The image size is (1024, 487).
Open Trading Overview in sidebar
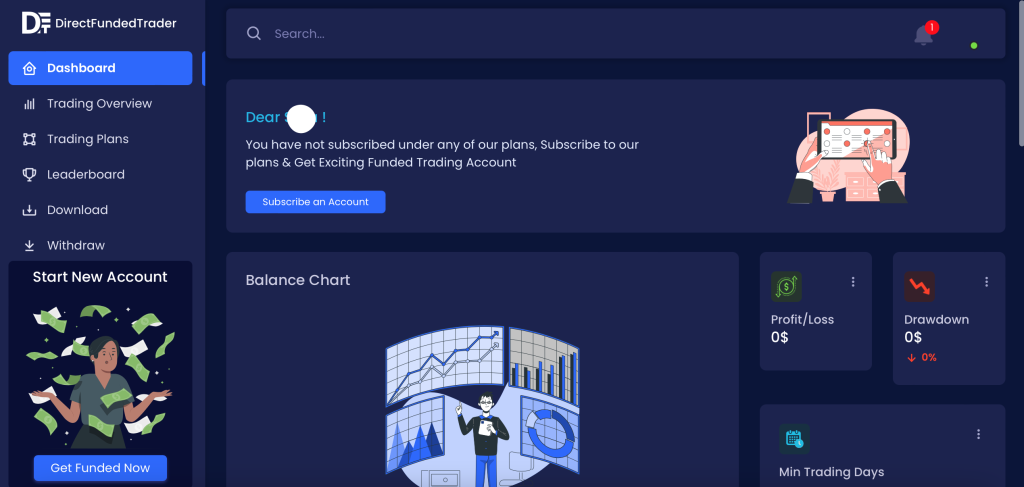(x=101, y=104)
